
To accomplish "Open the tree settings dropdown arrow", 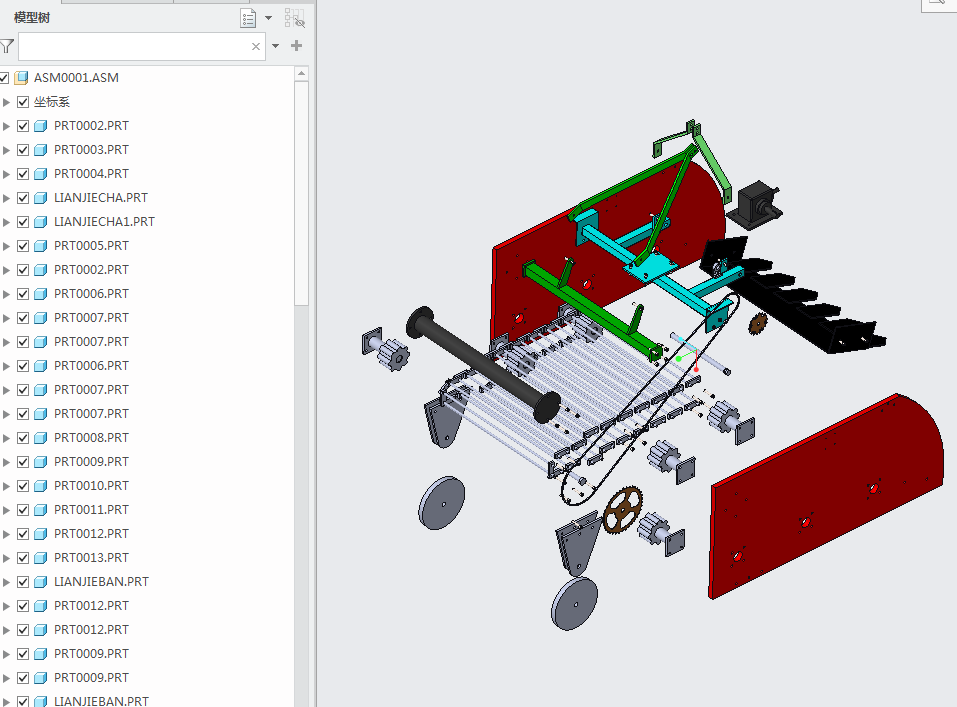I will click(268, 18).
